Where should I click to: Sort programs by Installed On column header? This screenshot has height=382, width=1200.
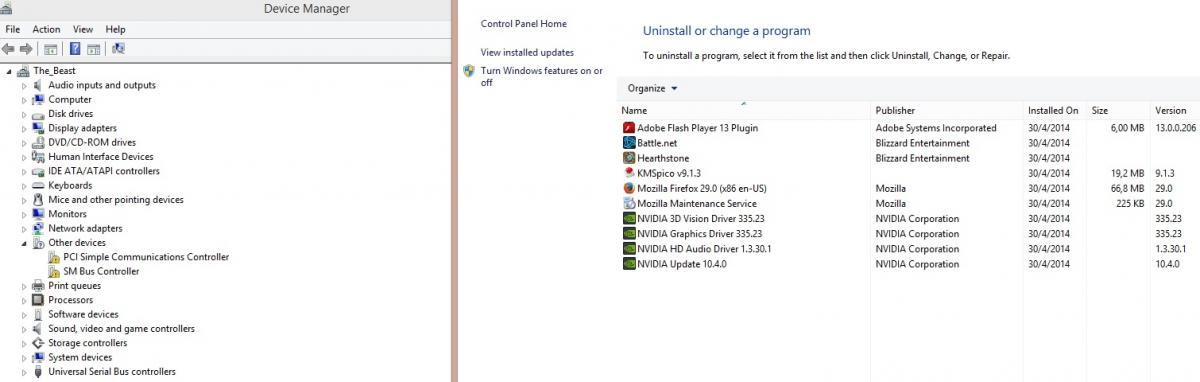pyautogui.click(x=1055, y=110)
